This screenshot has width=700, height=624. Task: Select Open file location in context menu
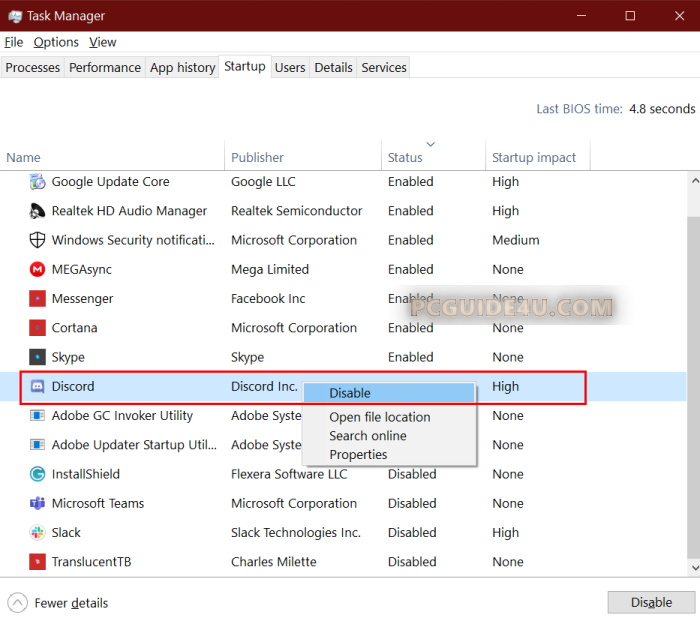pos(380,417)
